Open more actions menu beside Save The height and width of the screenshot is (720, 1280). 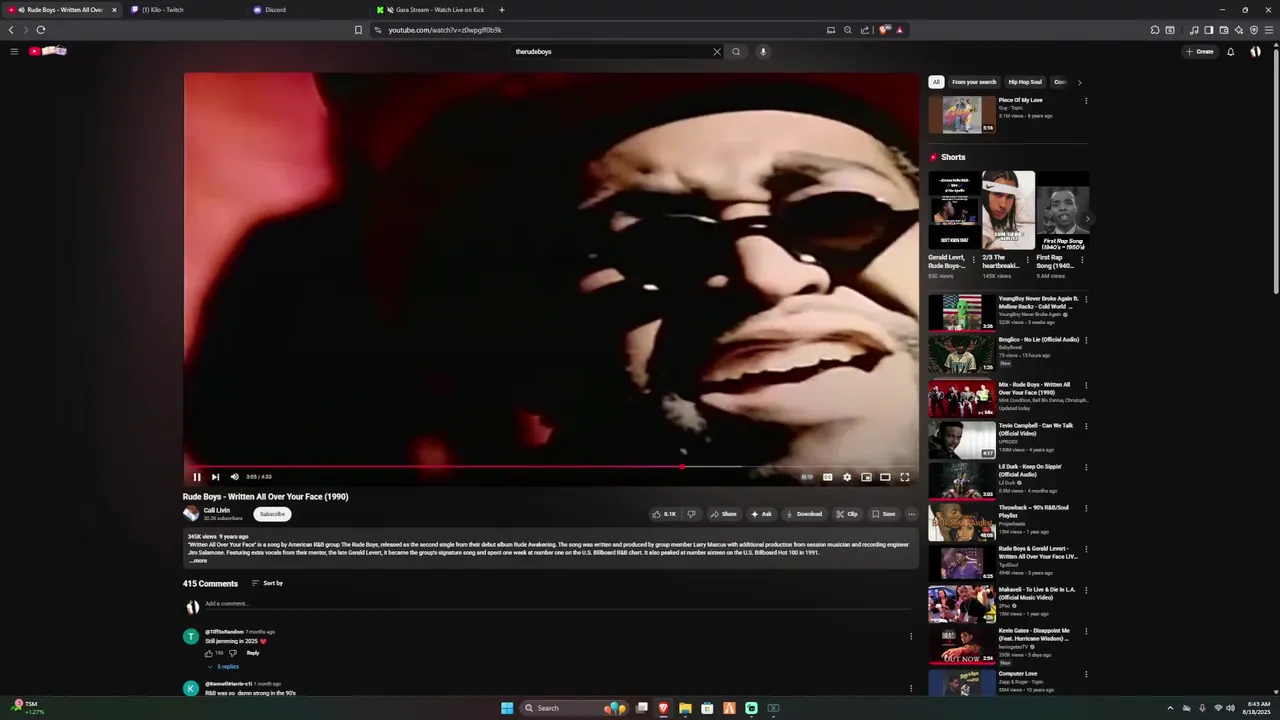pyautogui.click(x=911, y=514)
